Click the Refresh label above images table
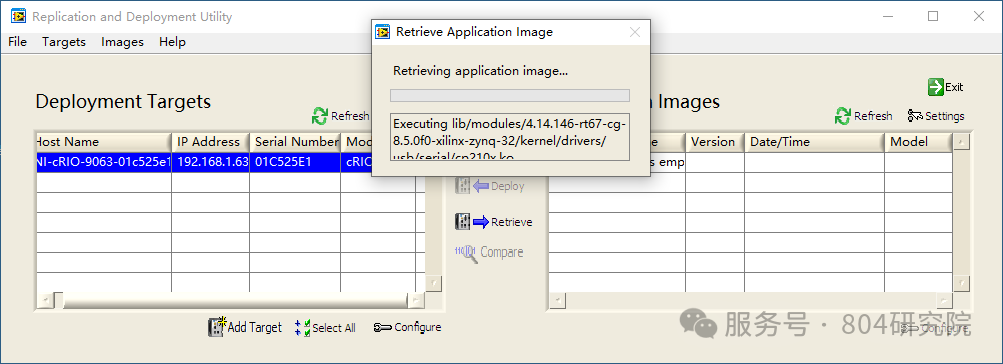 [873, 116]
